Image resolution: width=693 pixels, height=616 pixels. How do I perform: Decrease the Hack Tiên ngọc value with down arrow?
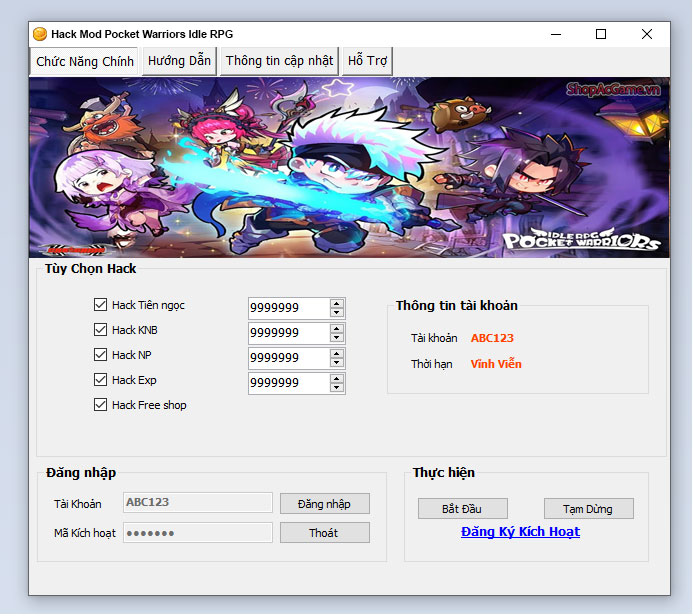pos(337,313)
